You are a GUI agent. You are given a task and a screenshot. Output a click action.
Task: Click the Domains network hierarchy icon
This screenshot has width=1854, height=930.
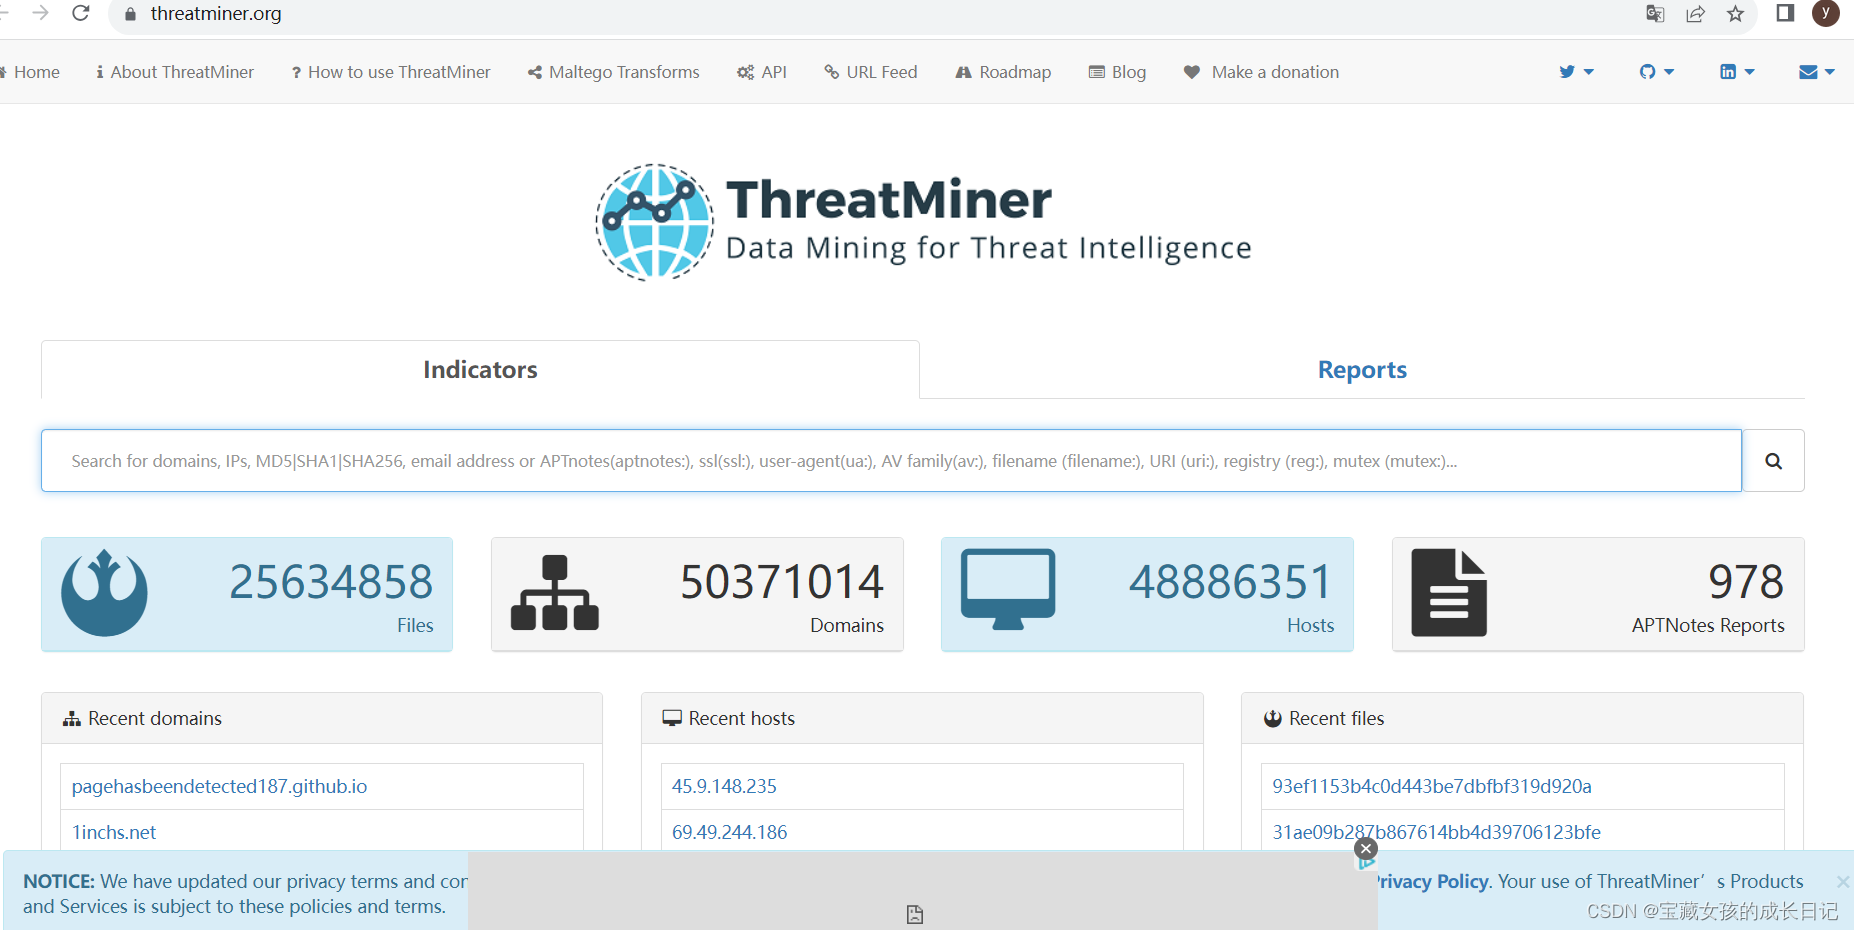pos(555,593)
